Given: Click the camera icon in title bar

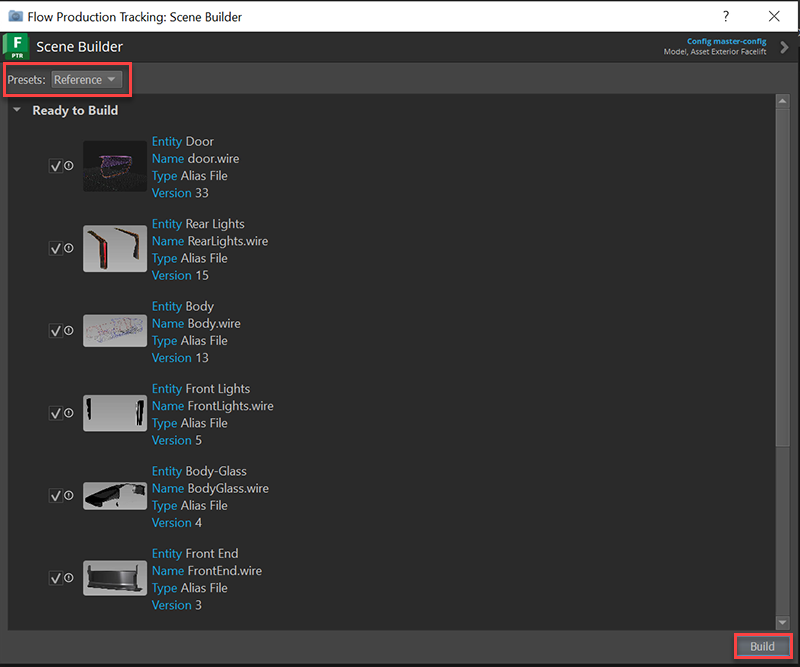Looking at the screenshot, I should [x=16, y=16].
